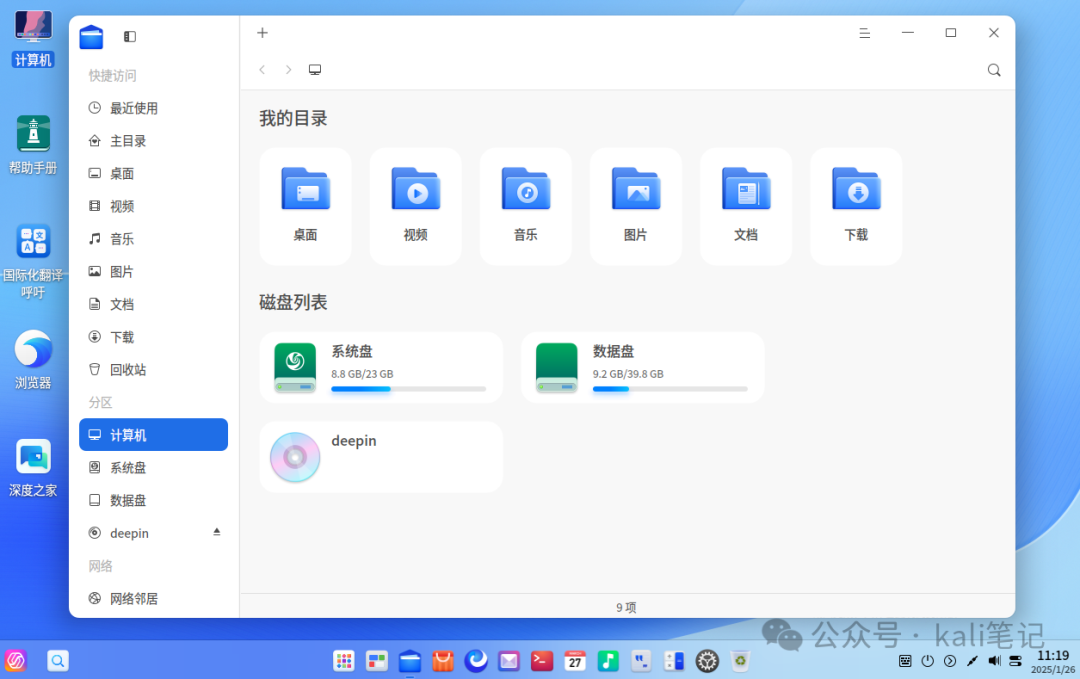Open 最近使用 in the sidebar
Screen dimensions: 1080x679
click(x=154, y=108)
